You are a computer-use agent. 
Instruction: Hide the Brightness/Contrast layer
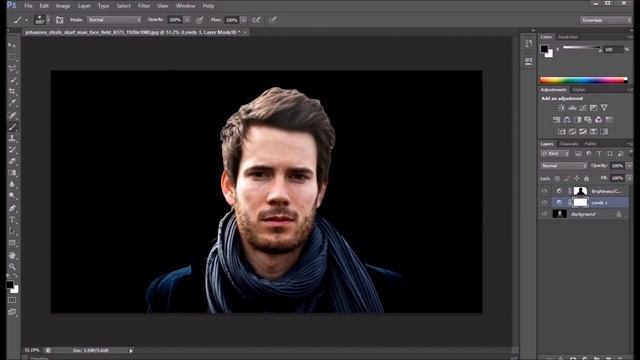(x=544, y=191)
